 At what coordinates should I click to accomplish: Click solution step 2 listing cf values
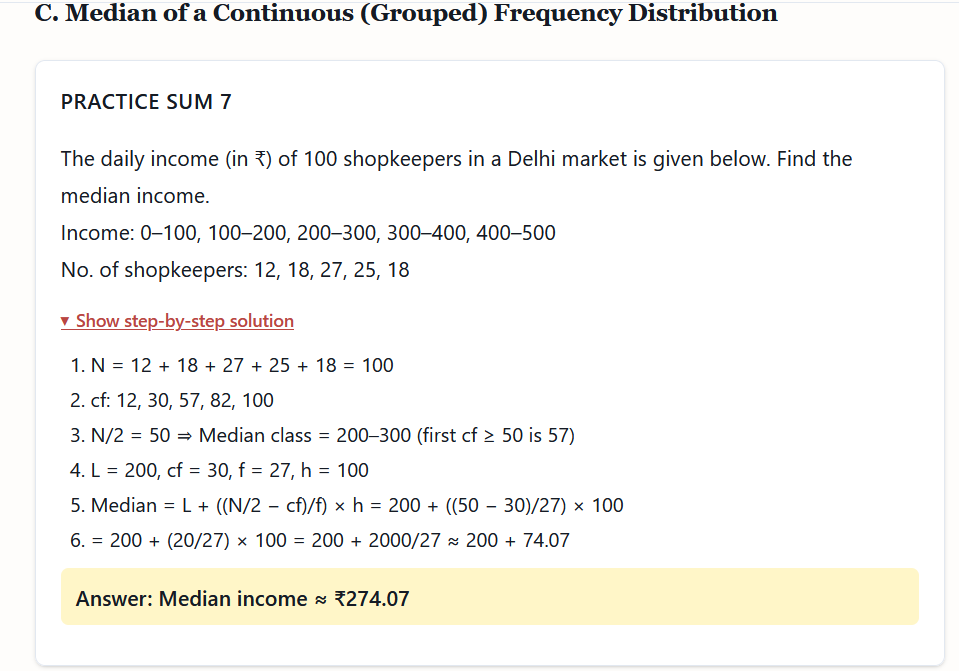(x=172, y=400)
